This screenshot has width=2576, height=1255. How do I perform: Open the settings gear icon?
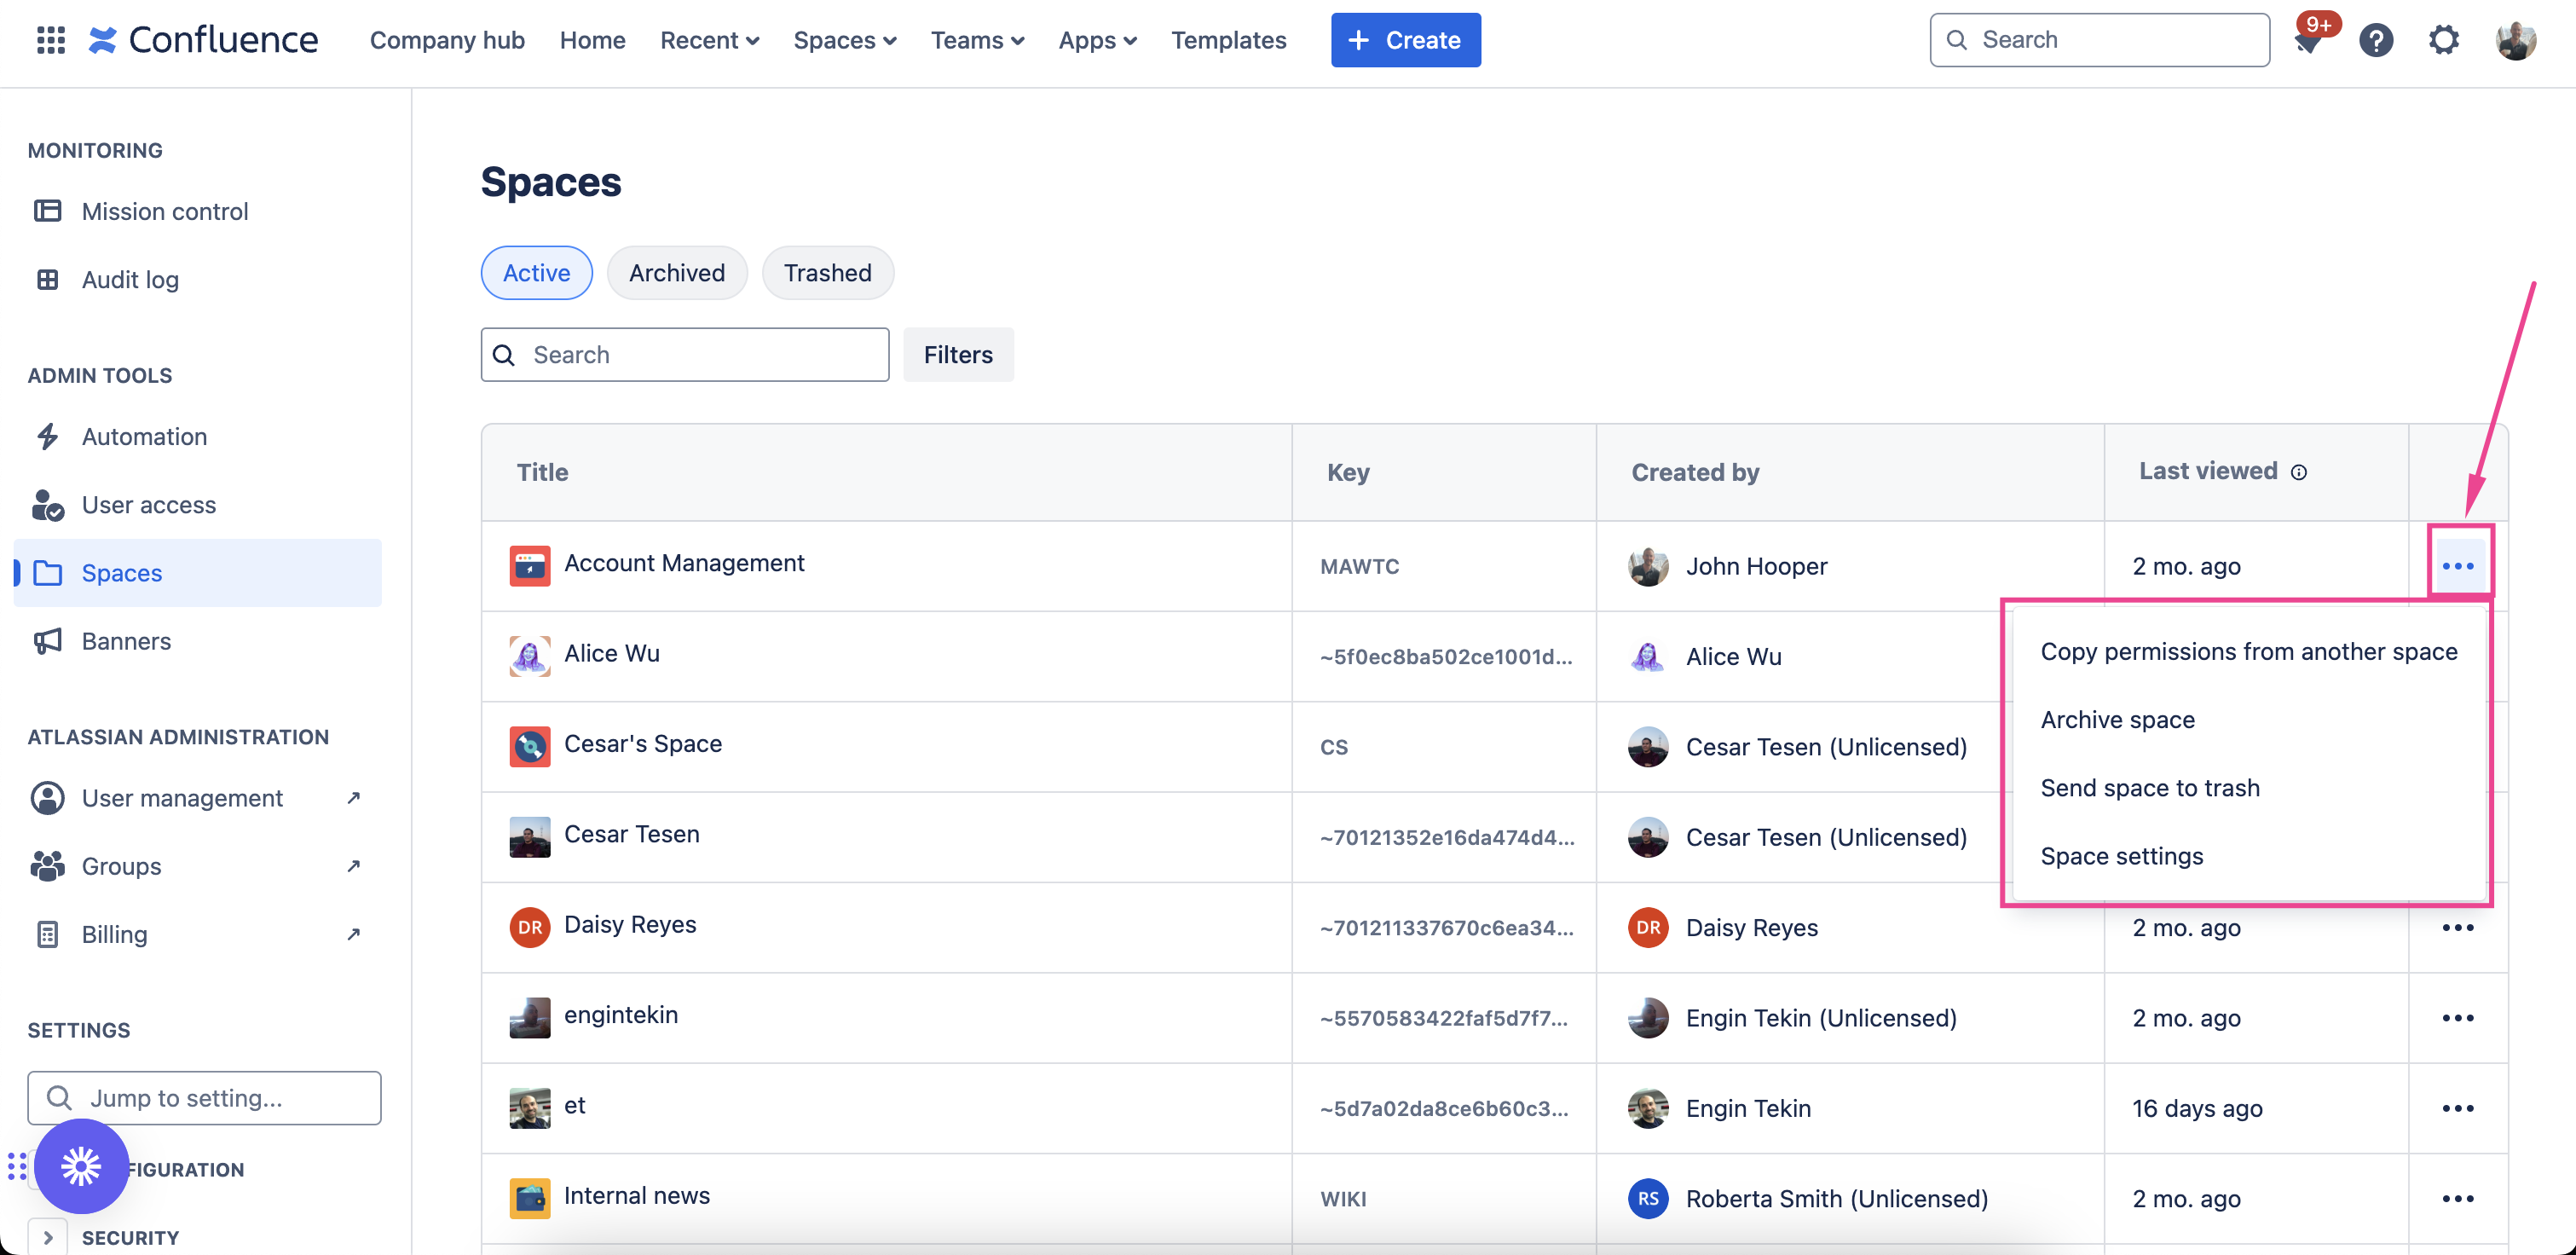coord(2444,39)
